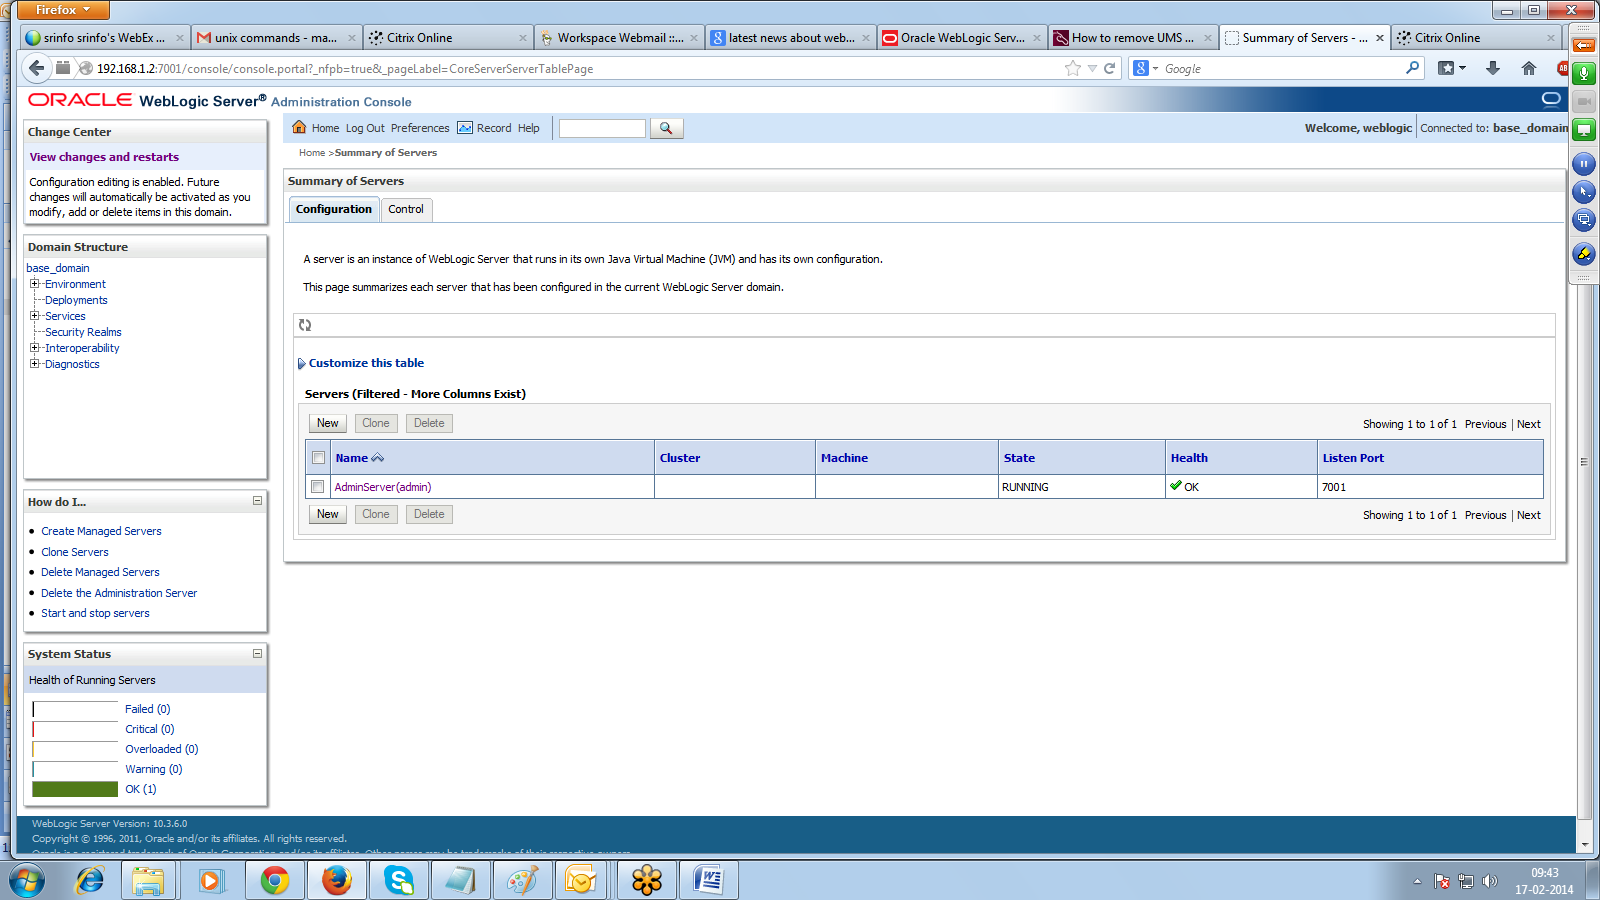This screenshot has width=1600, height=900.
Task: Tick the checkbox for AdminServer(admin) row
Action: tap(318, 487)
